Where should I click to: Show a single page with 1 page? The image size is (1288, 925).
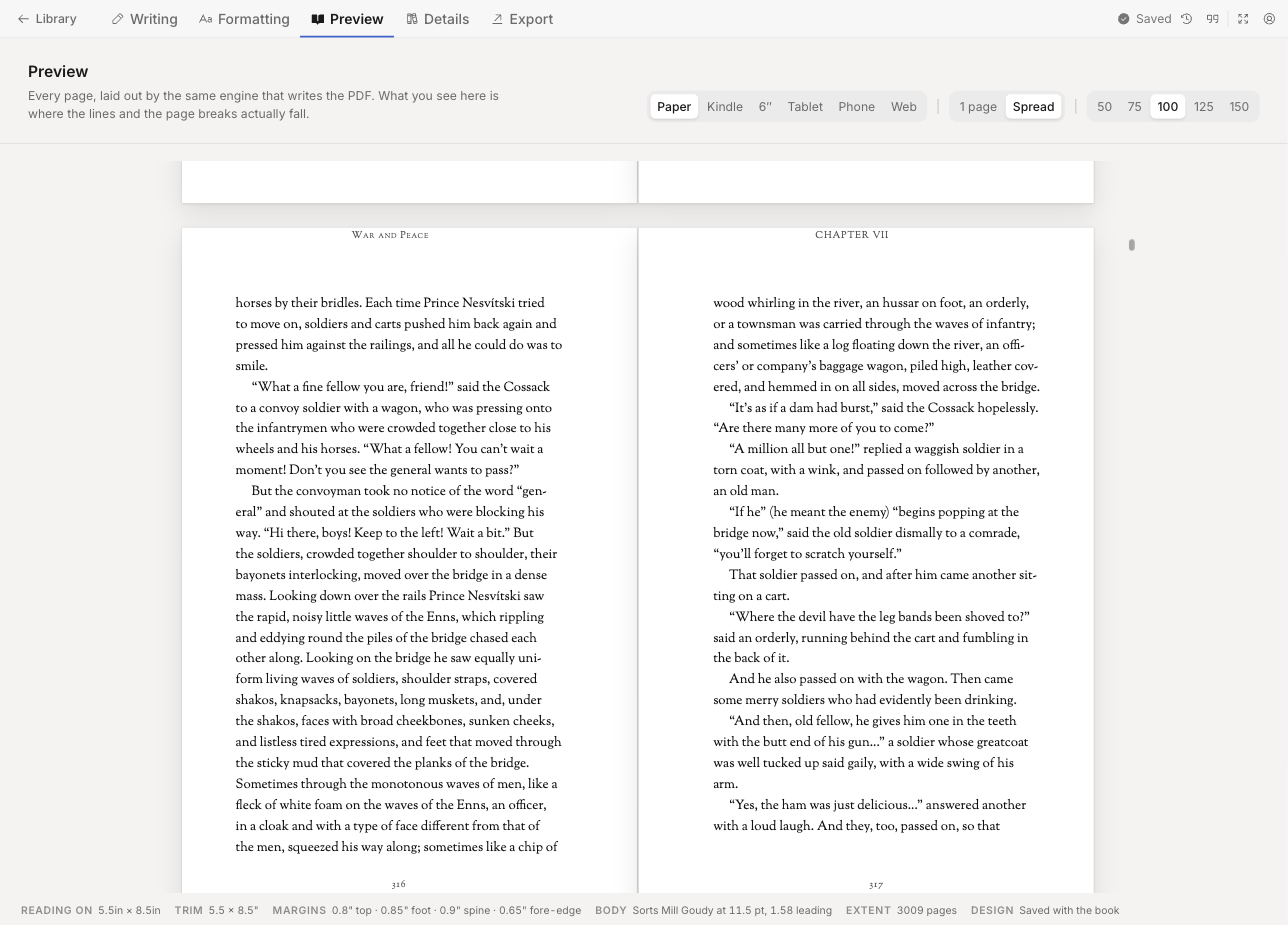click(978, 107)
